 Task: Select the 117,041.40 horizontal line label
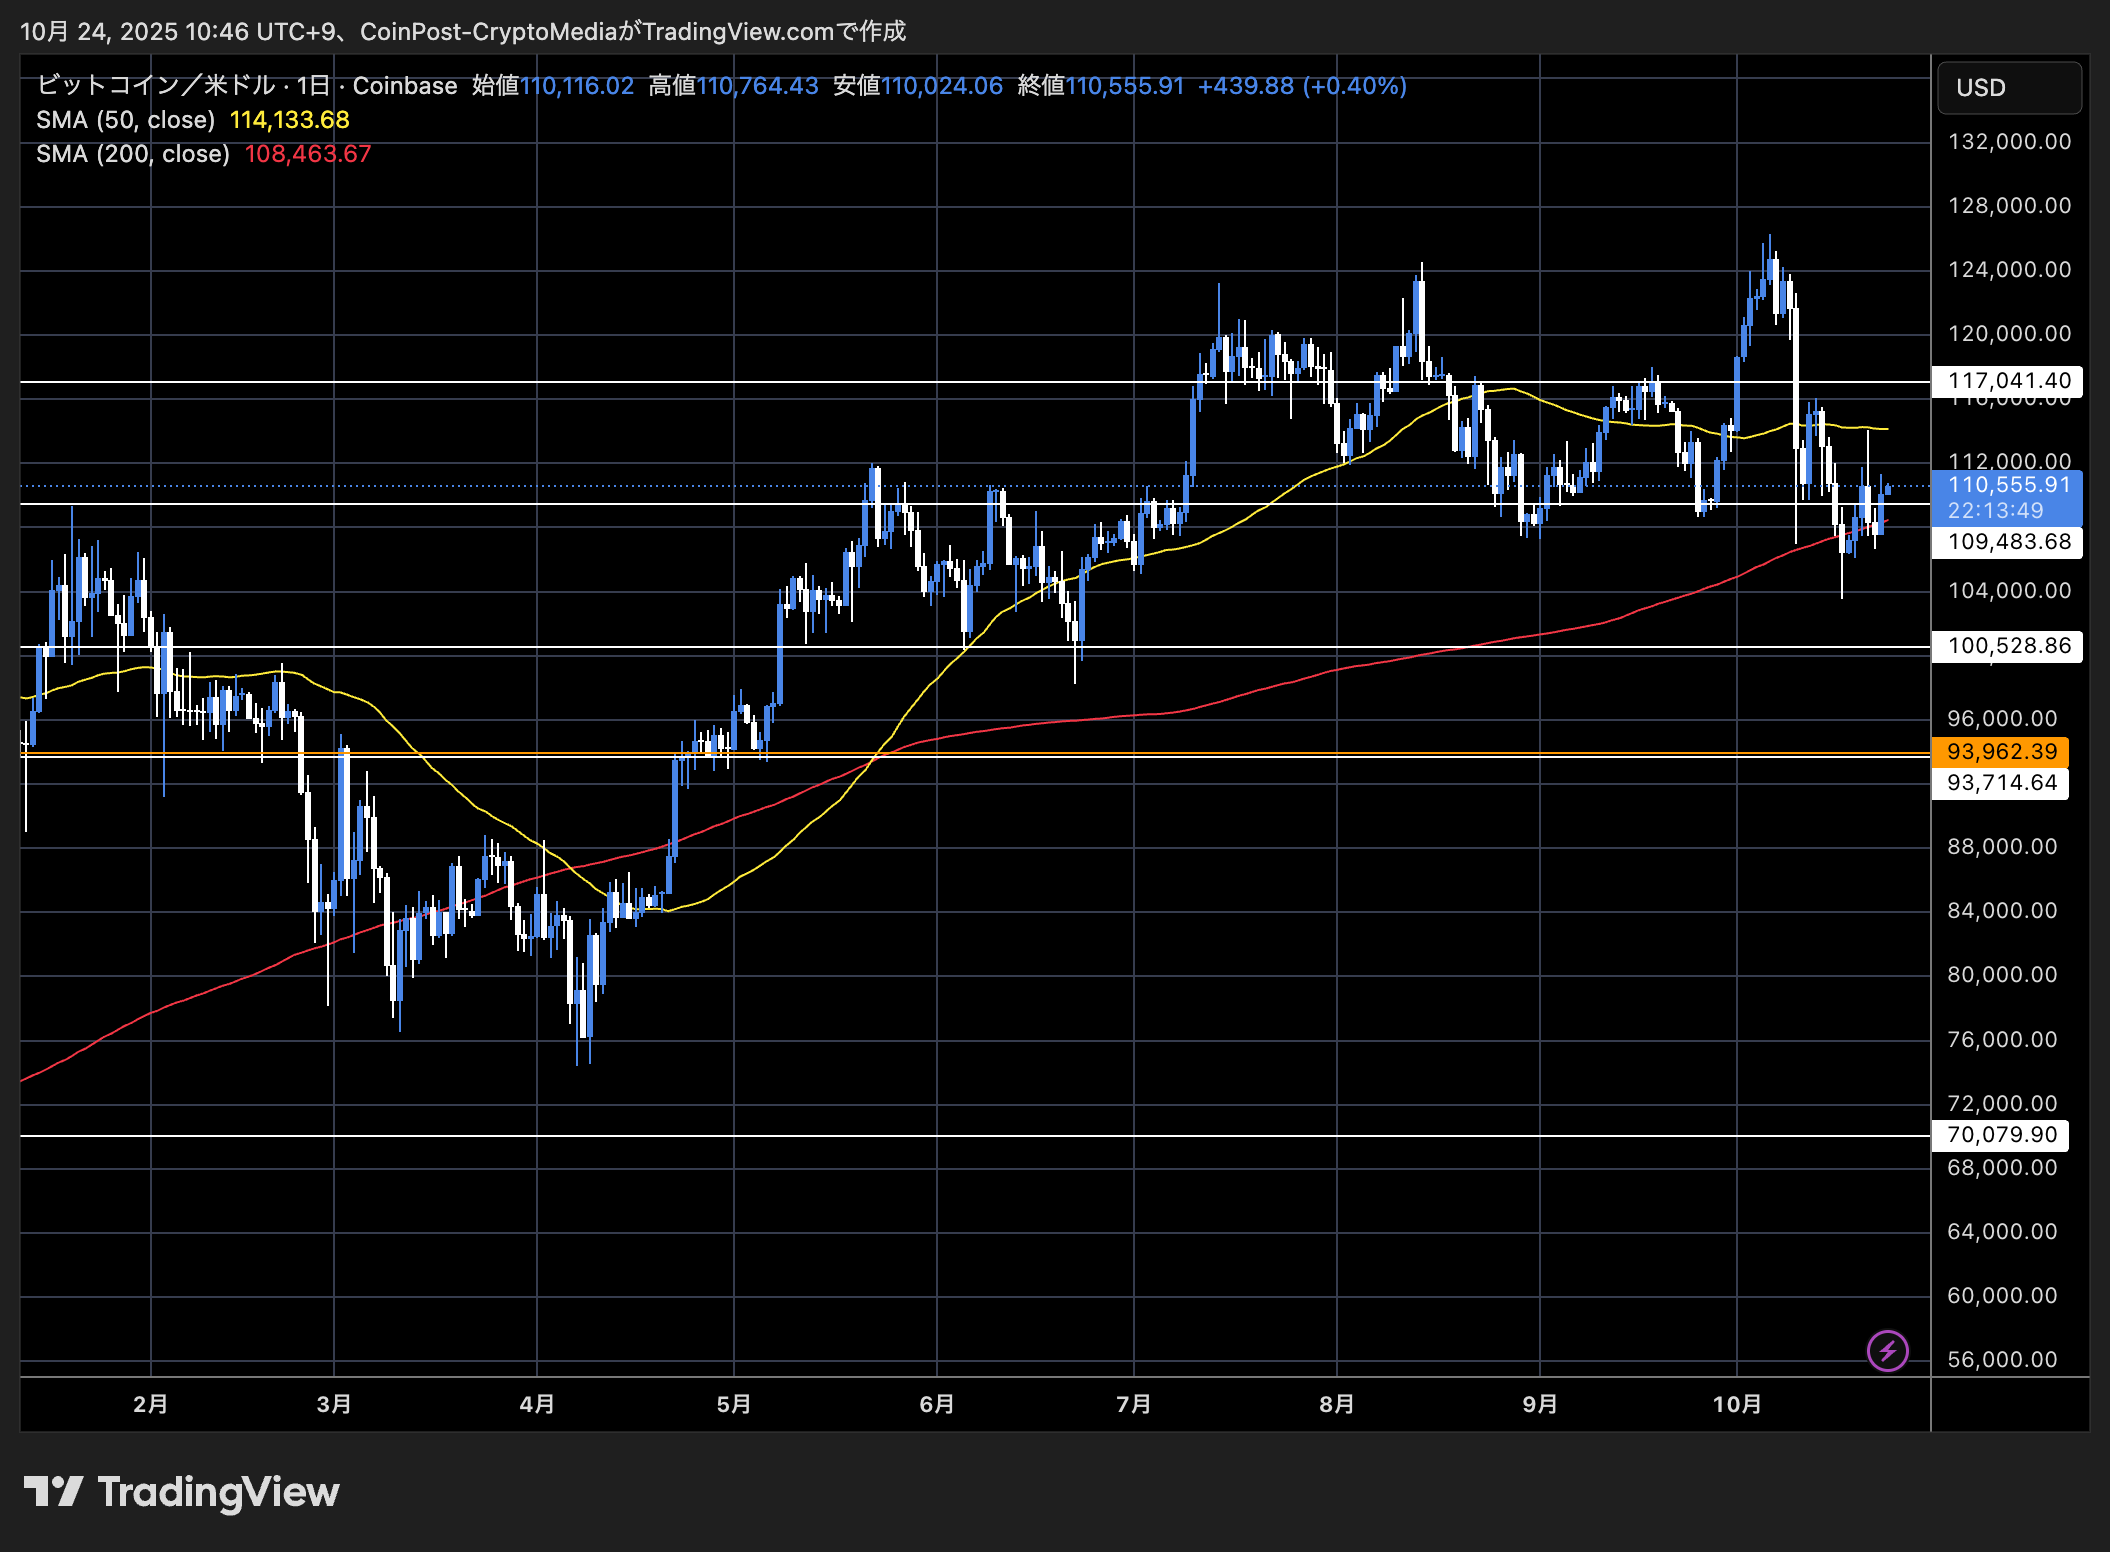coord(2008,381)
